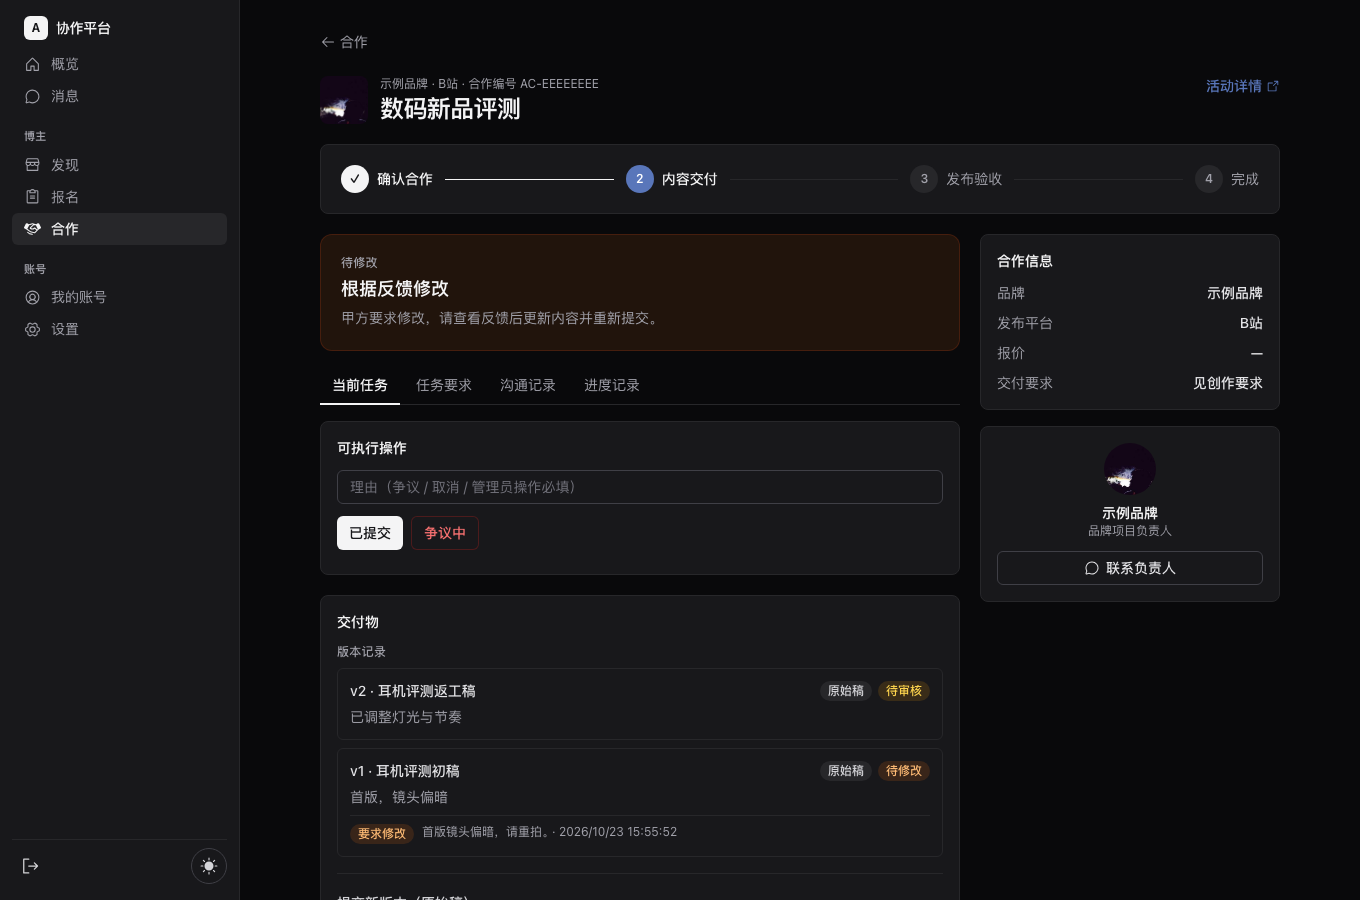Toggle the light/dark theme sun button

click(x=209, y=866)
